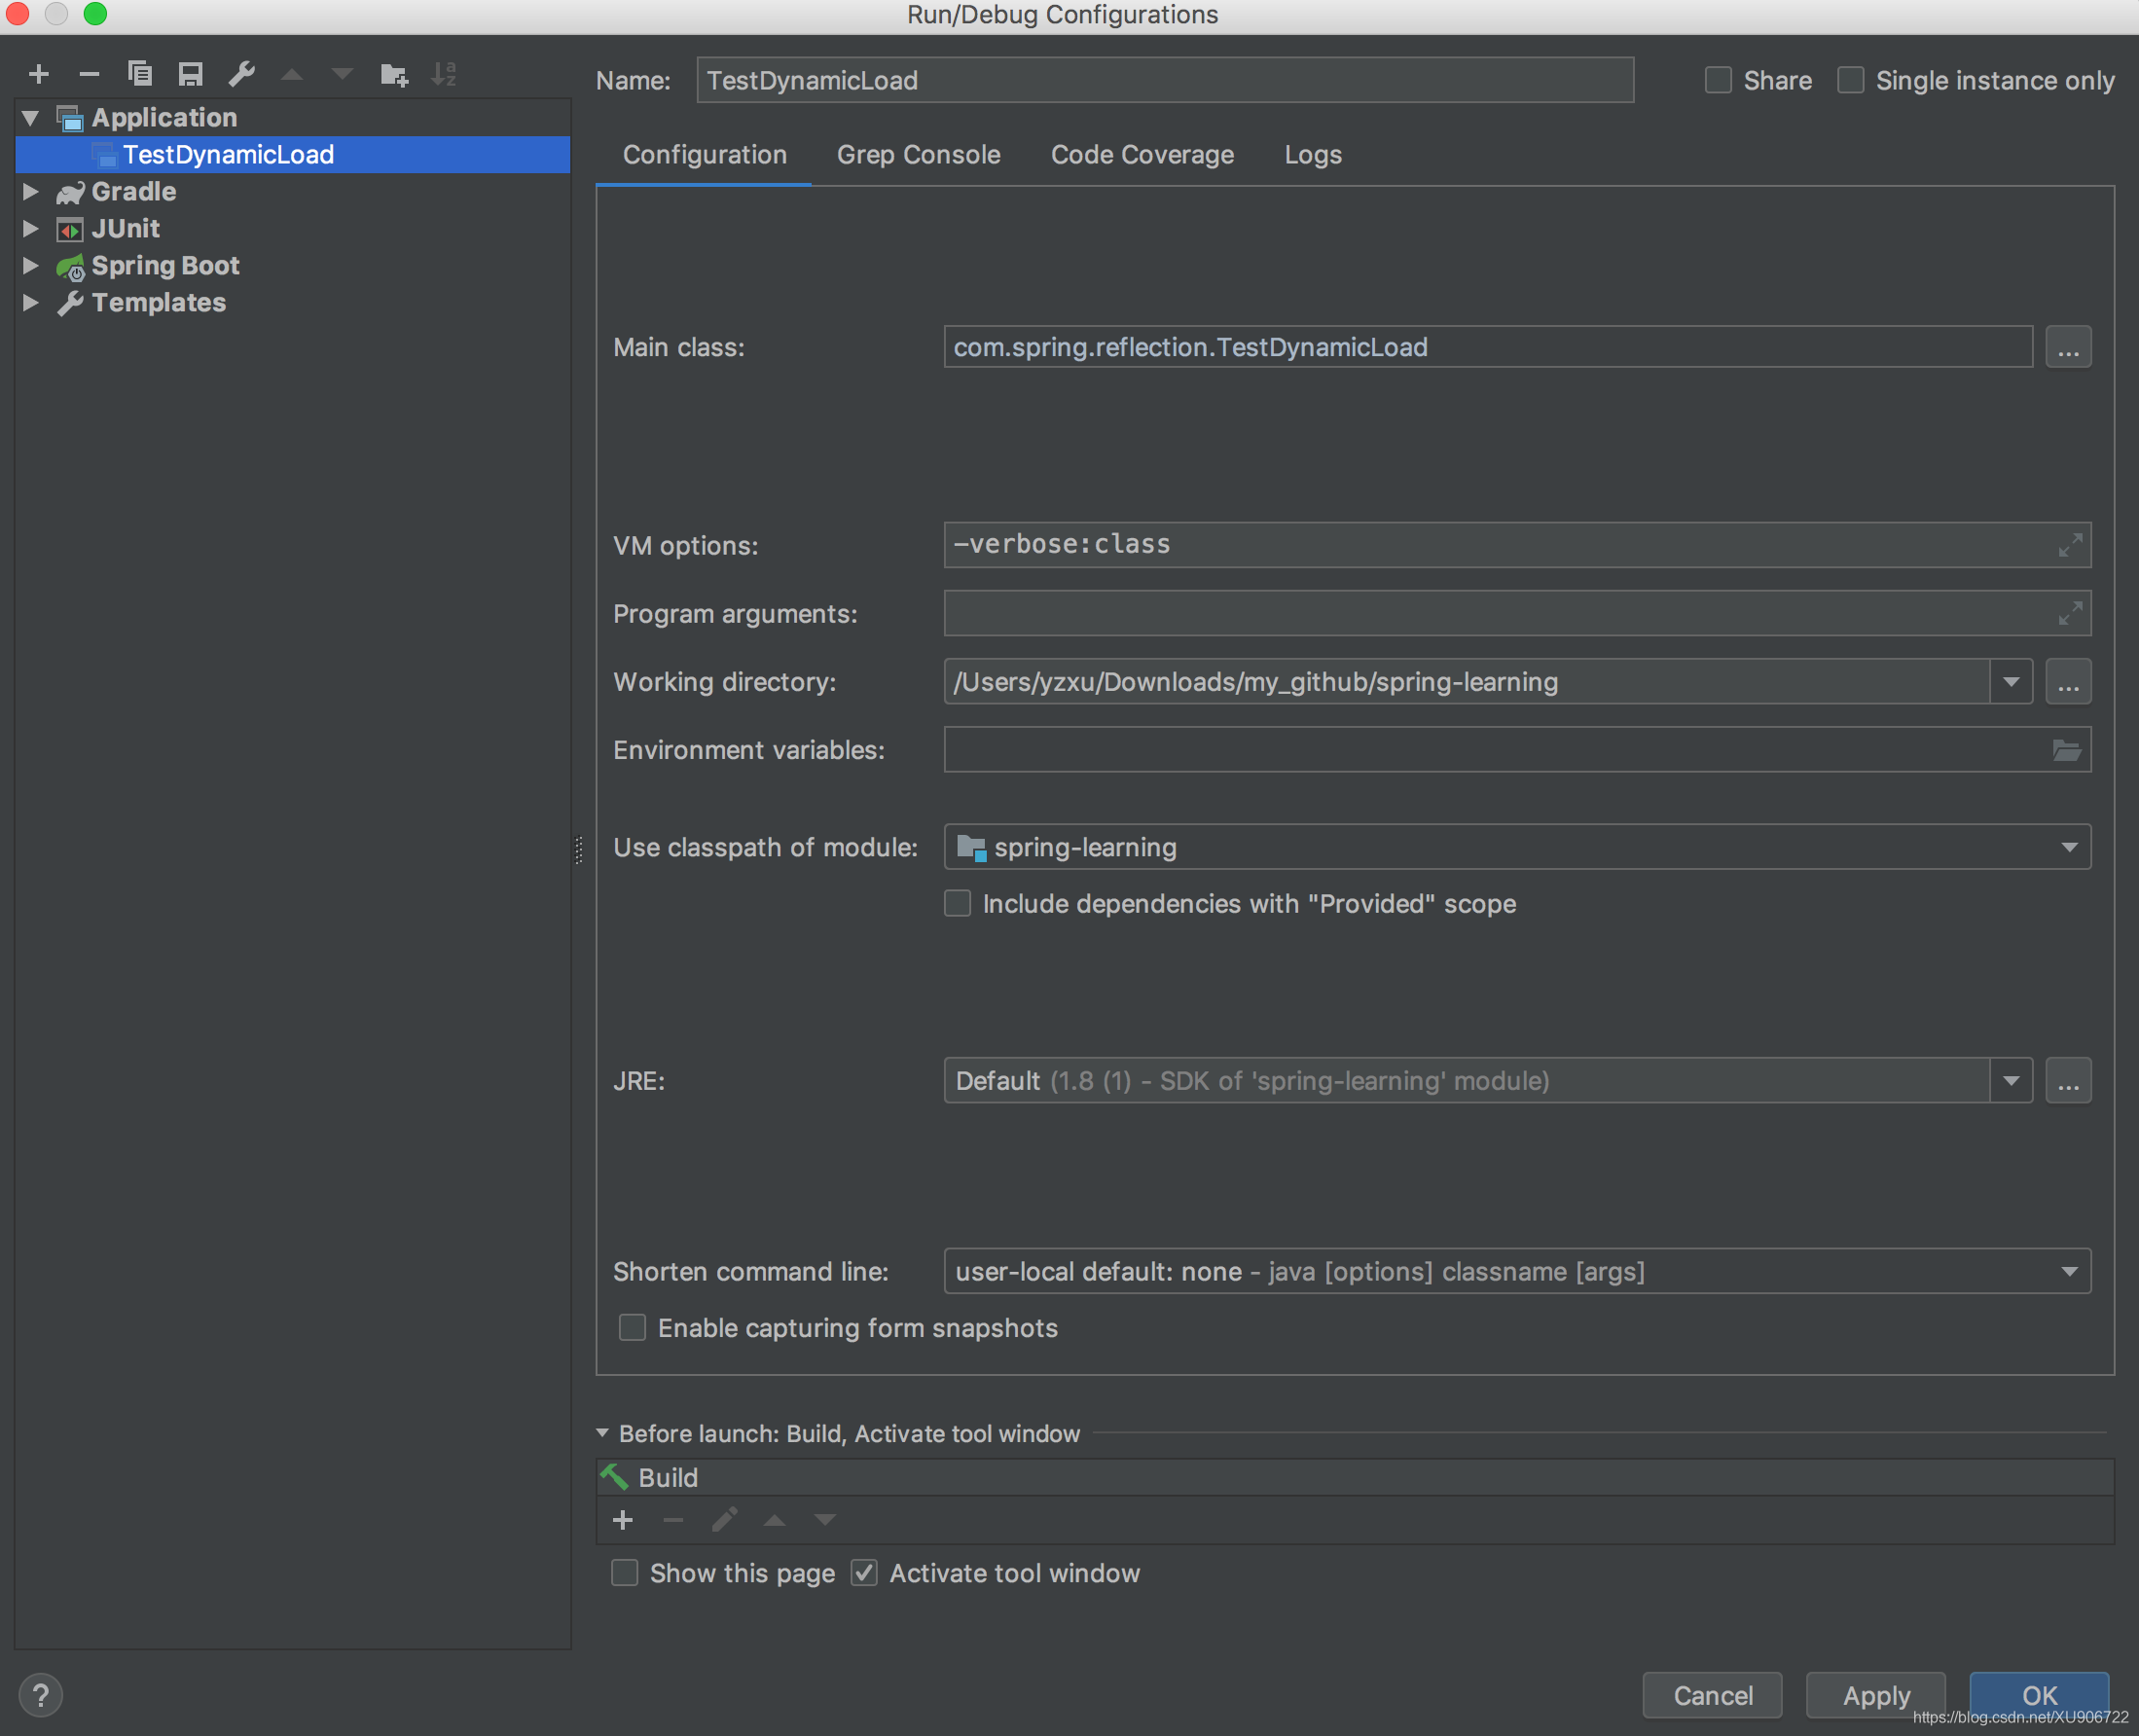
Task: Enable Single instance only checkbox
Action: (x=1851, y=80)
